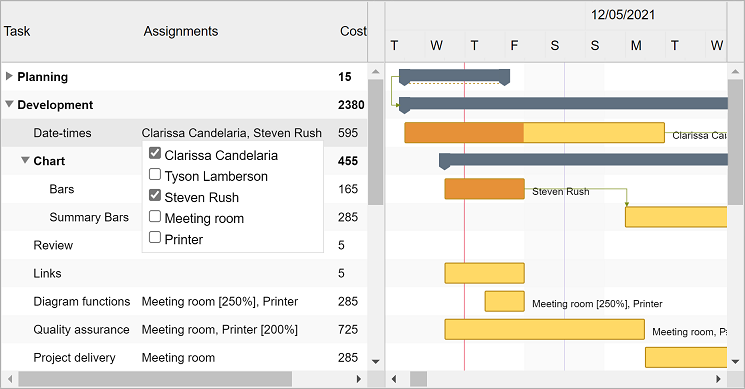Click the Date-times orange progress bar
Viewport: 745px width, 389px height.
(x=464, y=133)
